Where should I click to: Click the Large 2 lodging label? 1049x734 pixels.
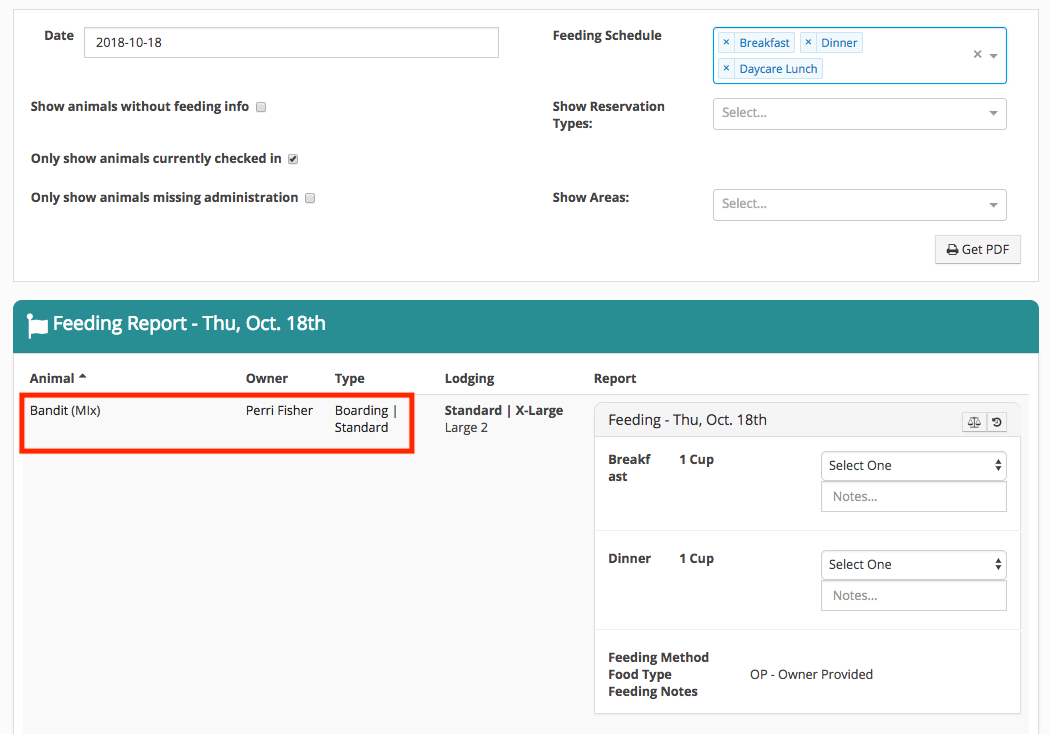point(466,428)
